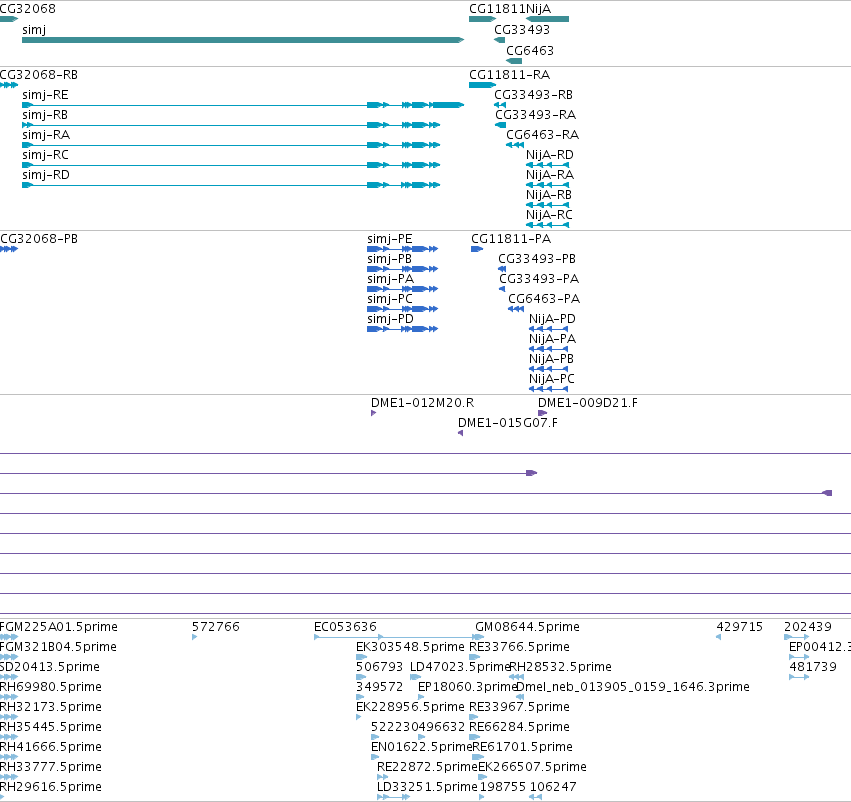Select EK303548.5prime EST
This screenshot has height=802, width=851.
pyautogui.click(x=361, y=657)
